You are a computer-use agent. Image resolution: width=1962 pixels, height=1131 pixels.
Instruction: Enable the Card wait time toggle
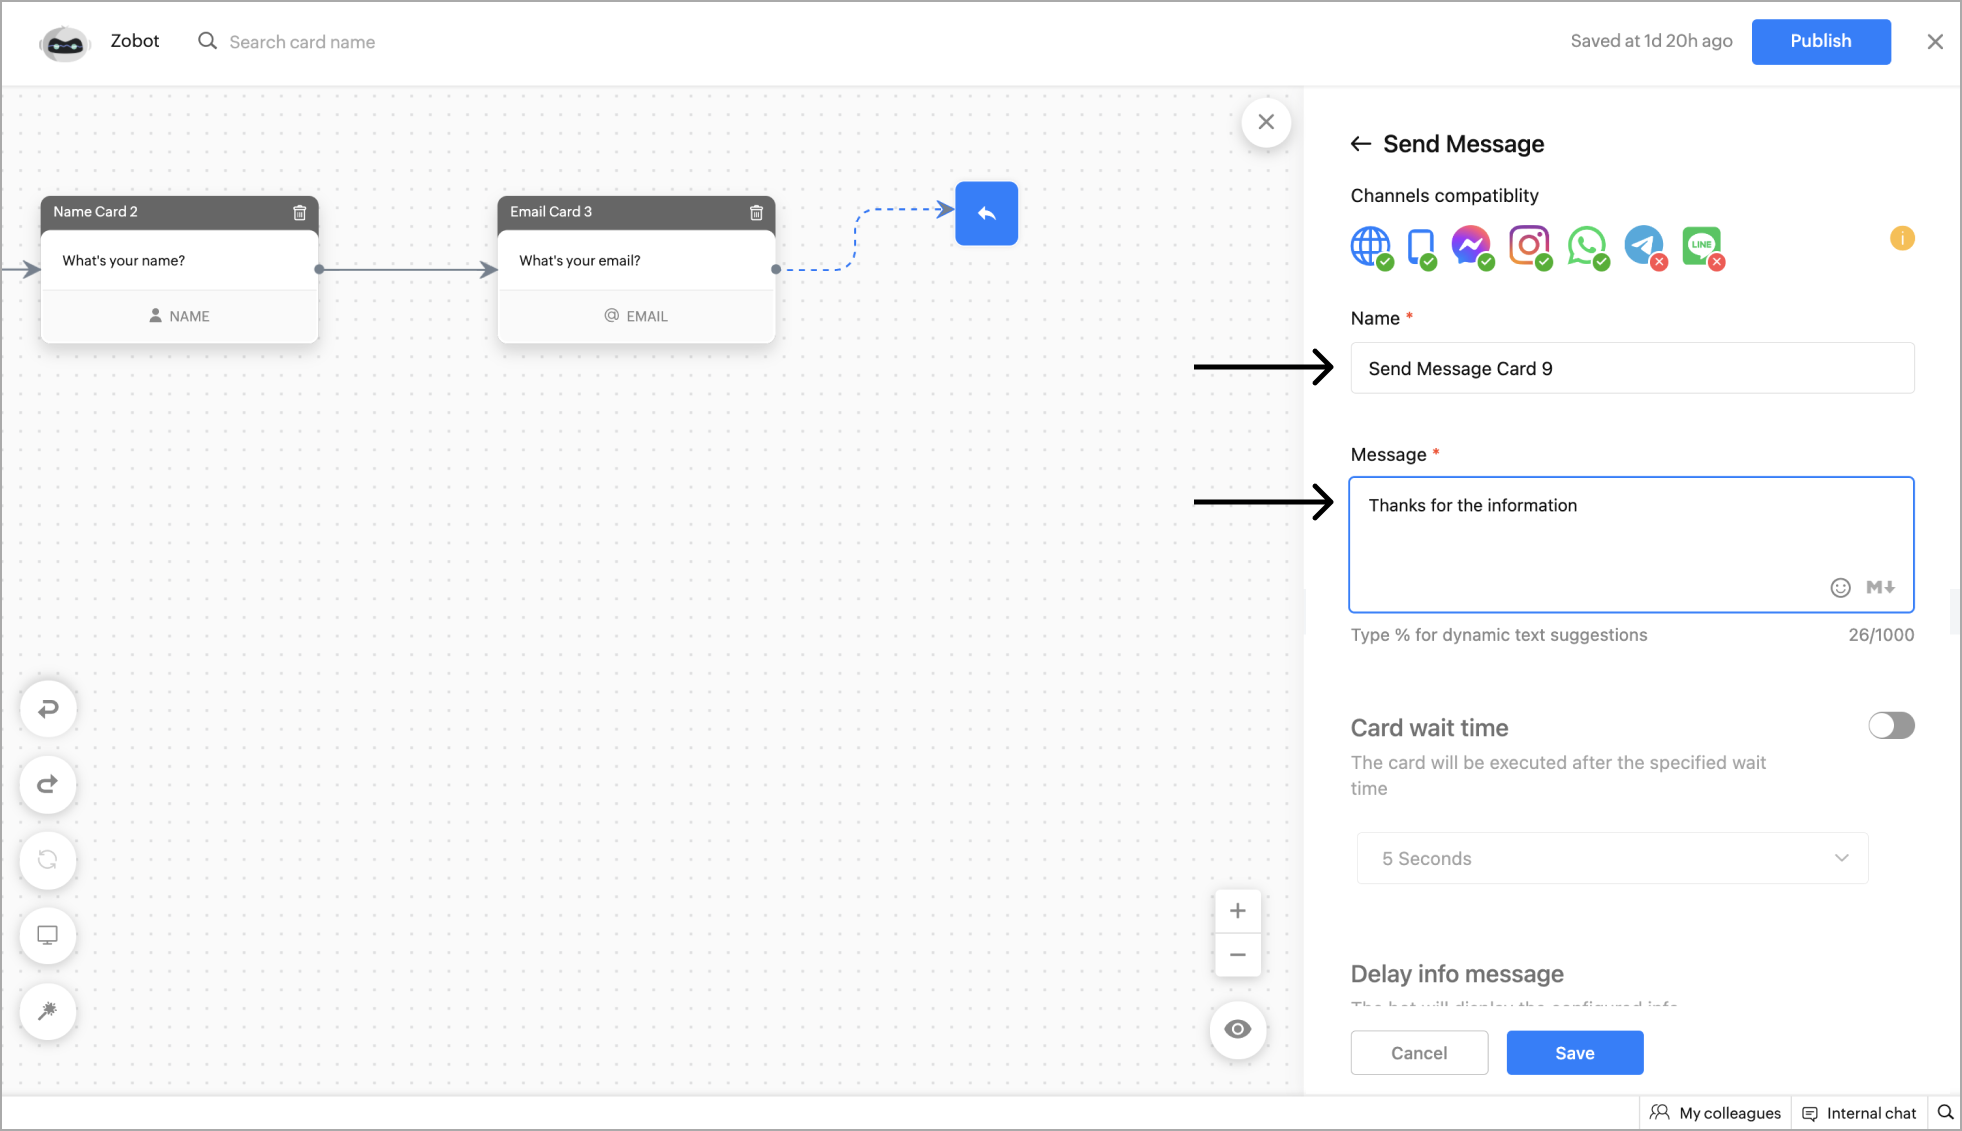click(1890, 726)
